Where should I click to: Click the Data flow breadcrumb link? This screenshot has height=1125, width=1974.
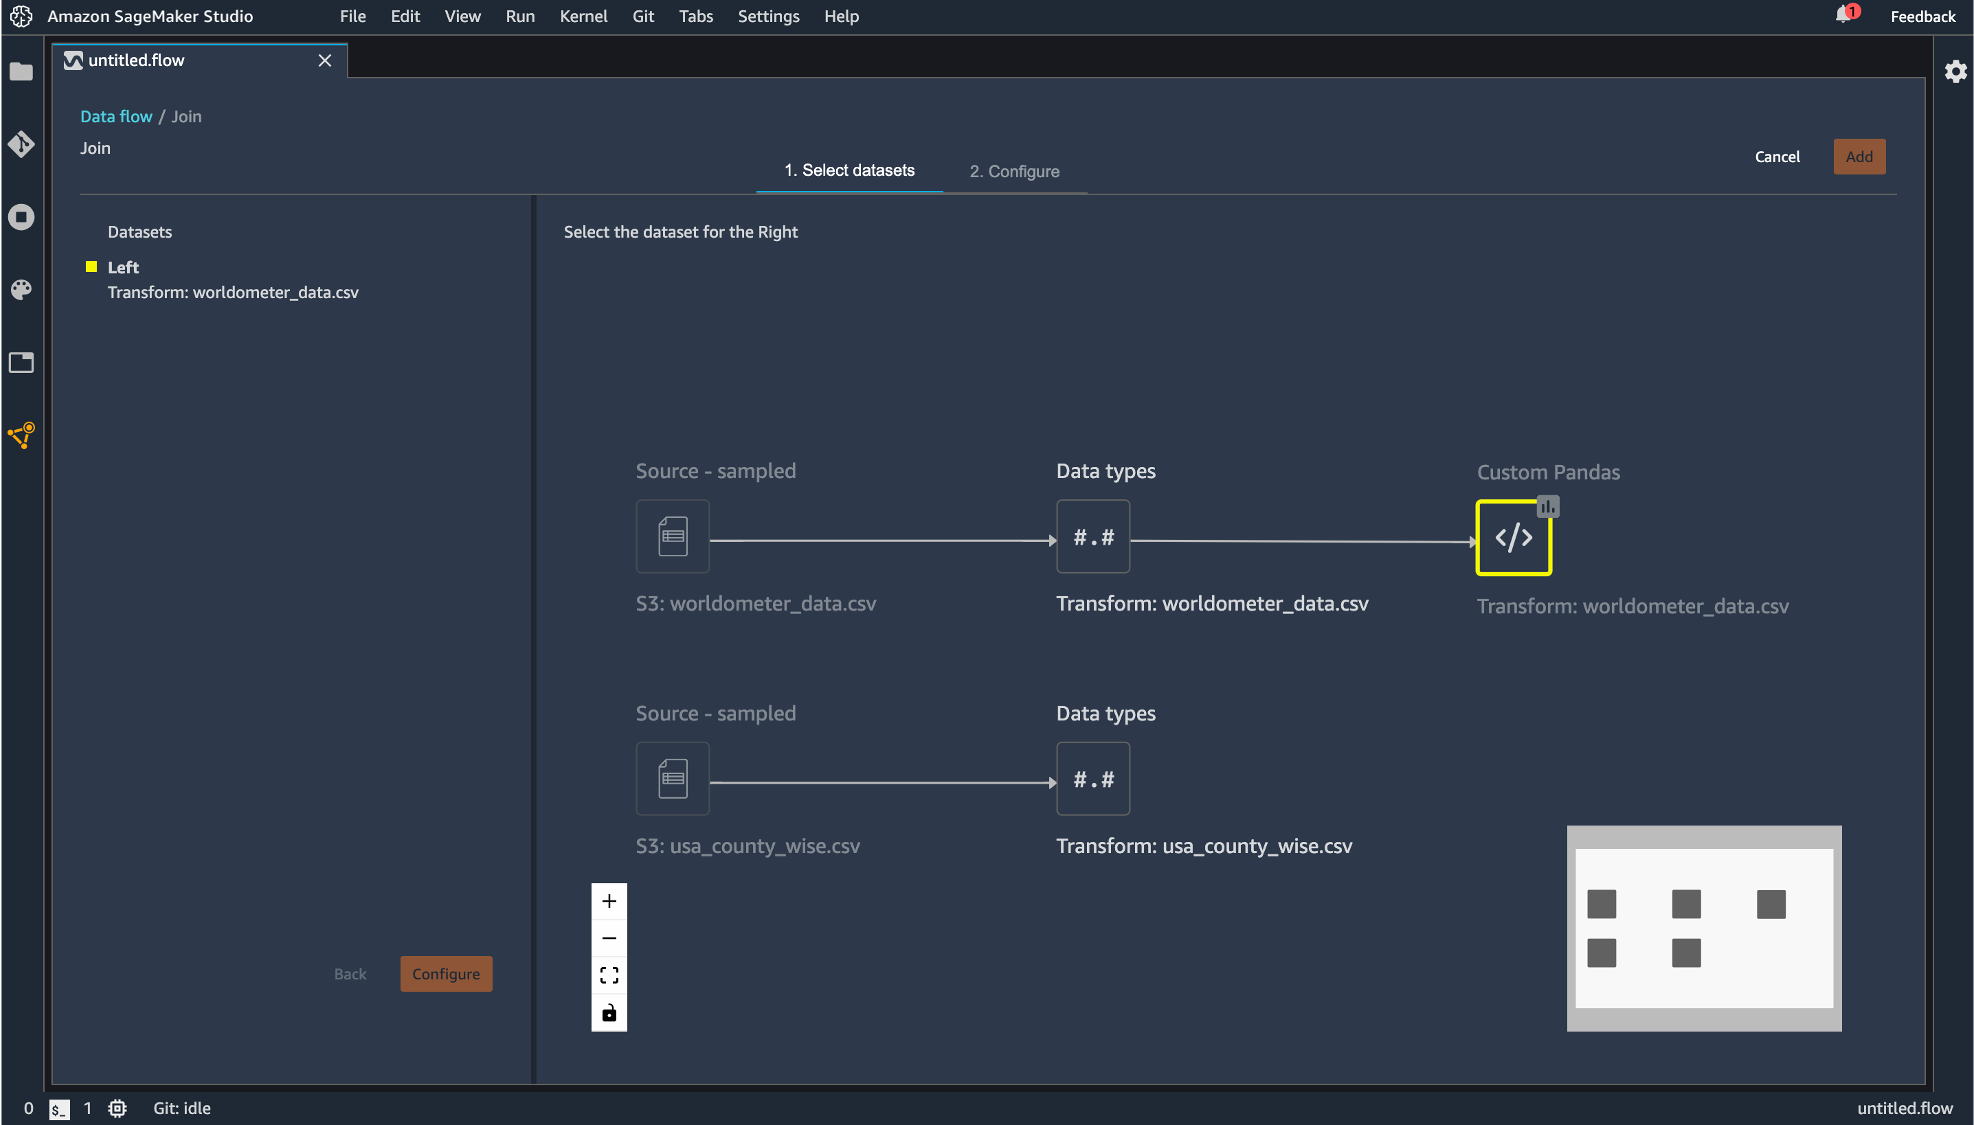[116, 116]
